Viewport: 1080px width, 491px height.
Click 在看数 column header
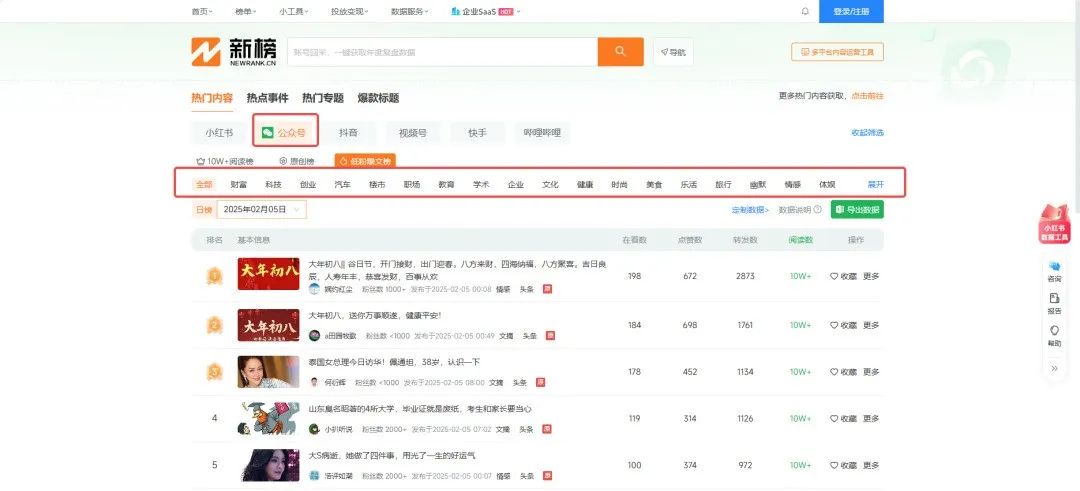coord(634,240)
